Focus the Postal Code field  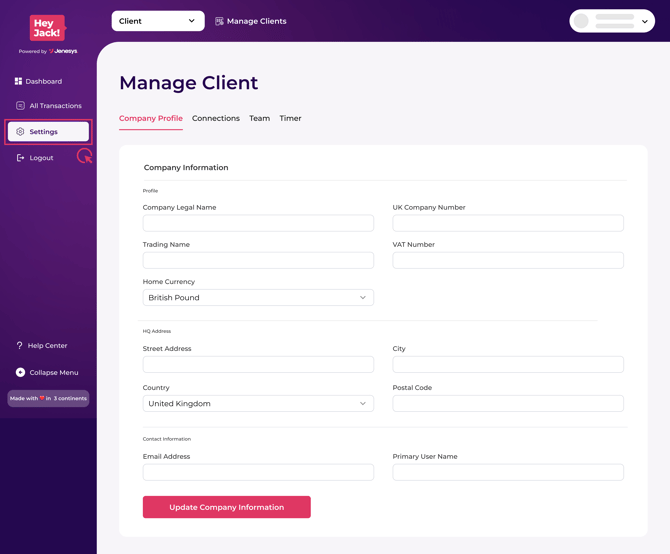click(508, 403)
